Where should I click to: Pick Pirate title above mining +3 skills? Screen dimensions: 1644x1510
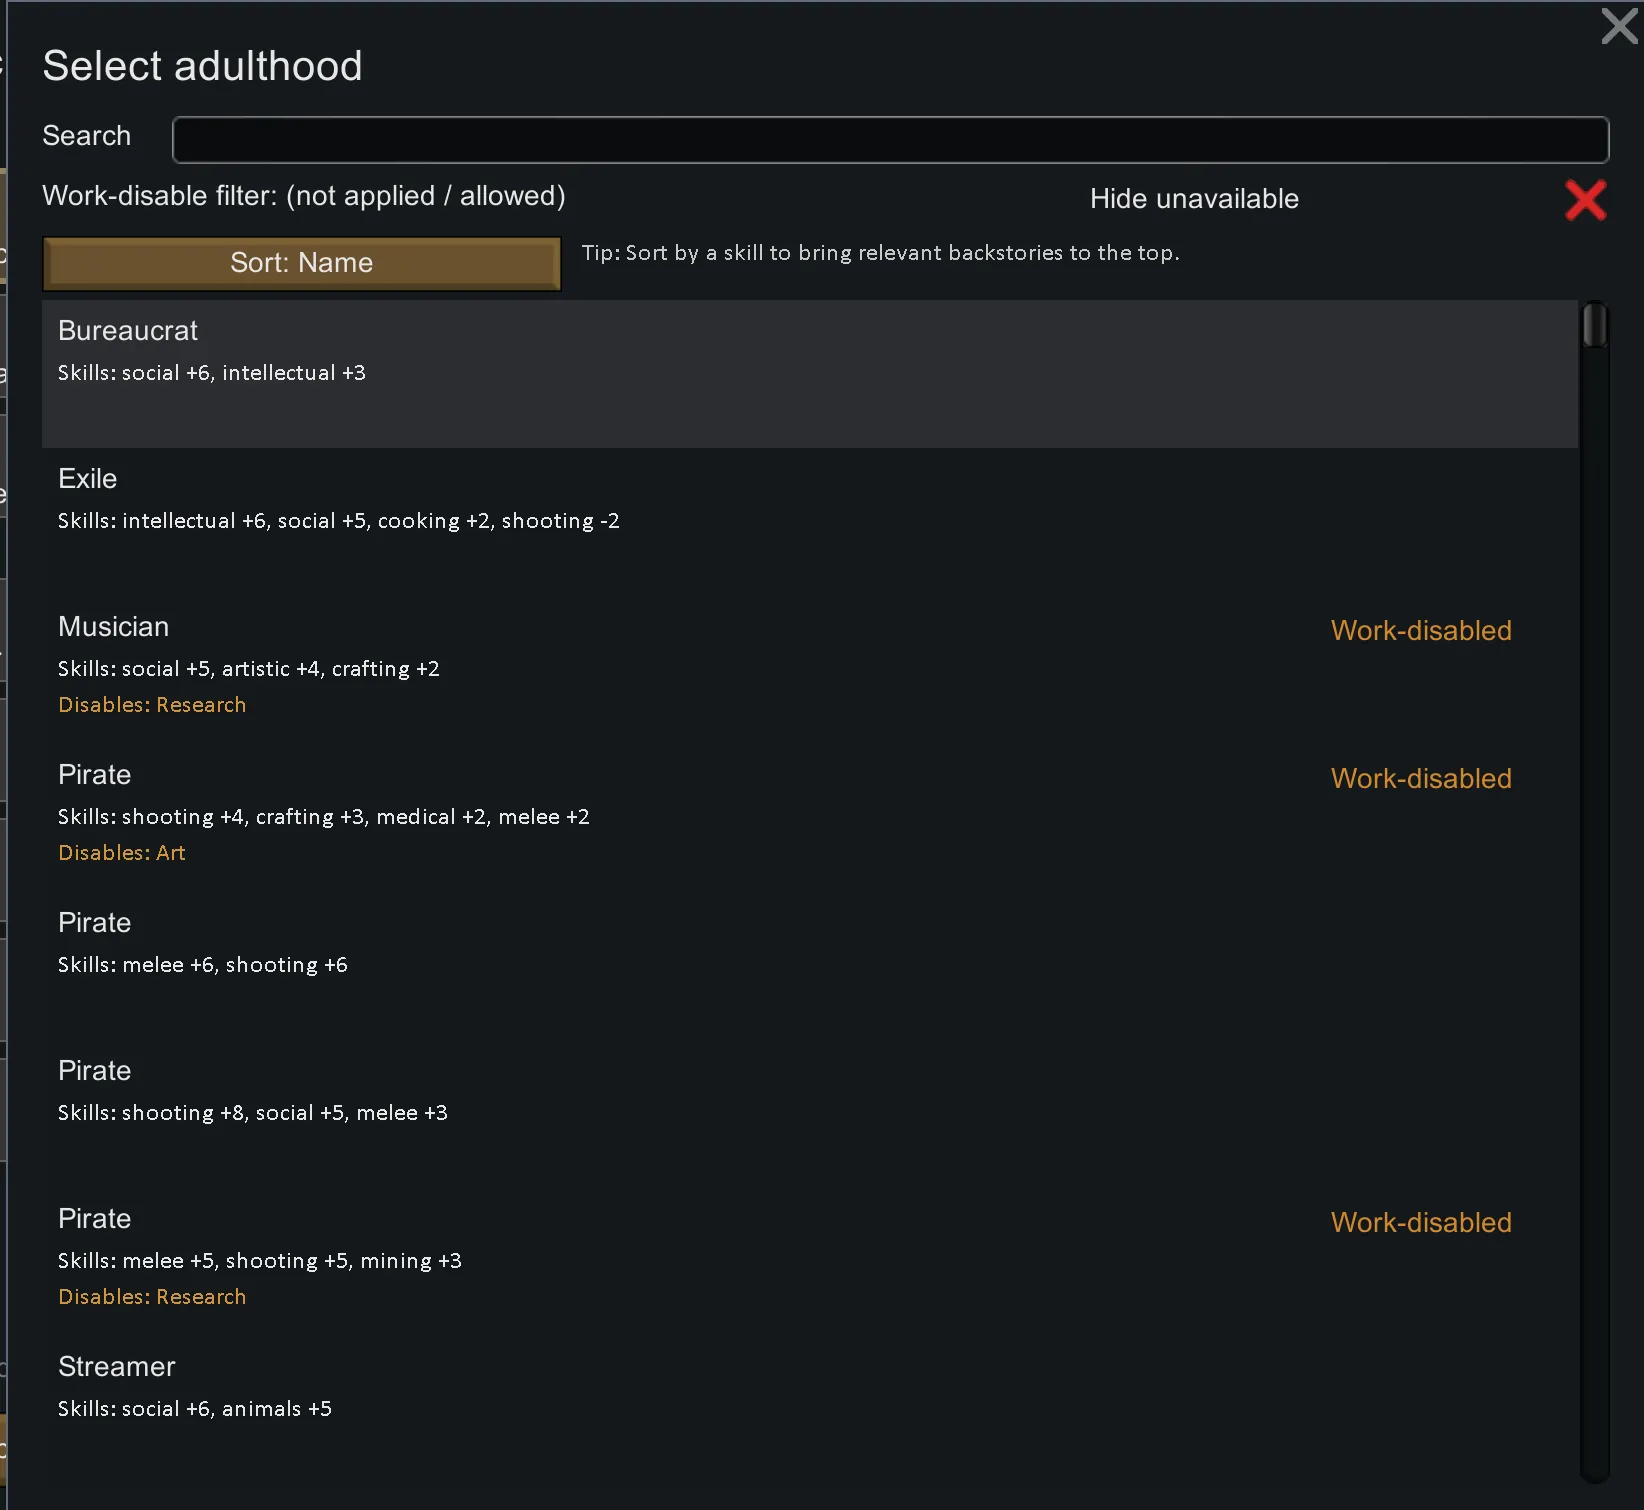click(94, 1219)
